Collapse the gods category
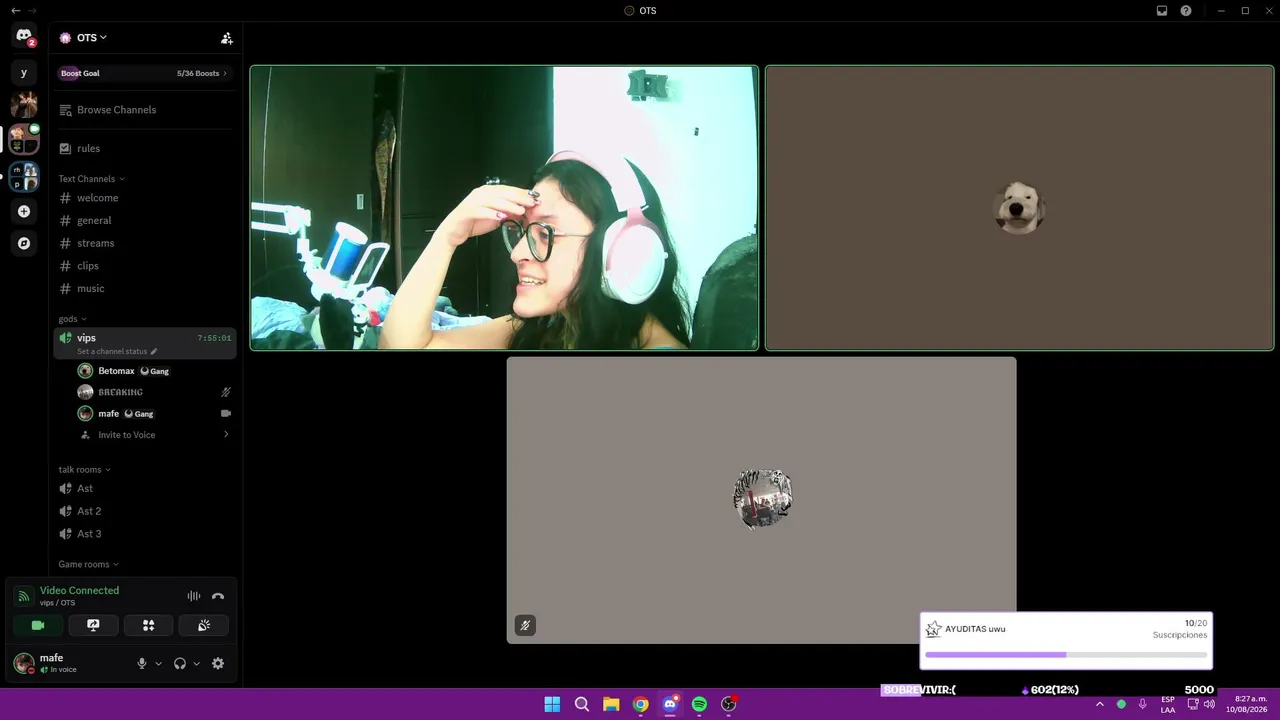Screen dimensions: 1280x720 point(72,319)
